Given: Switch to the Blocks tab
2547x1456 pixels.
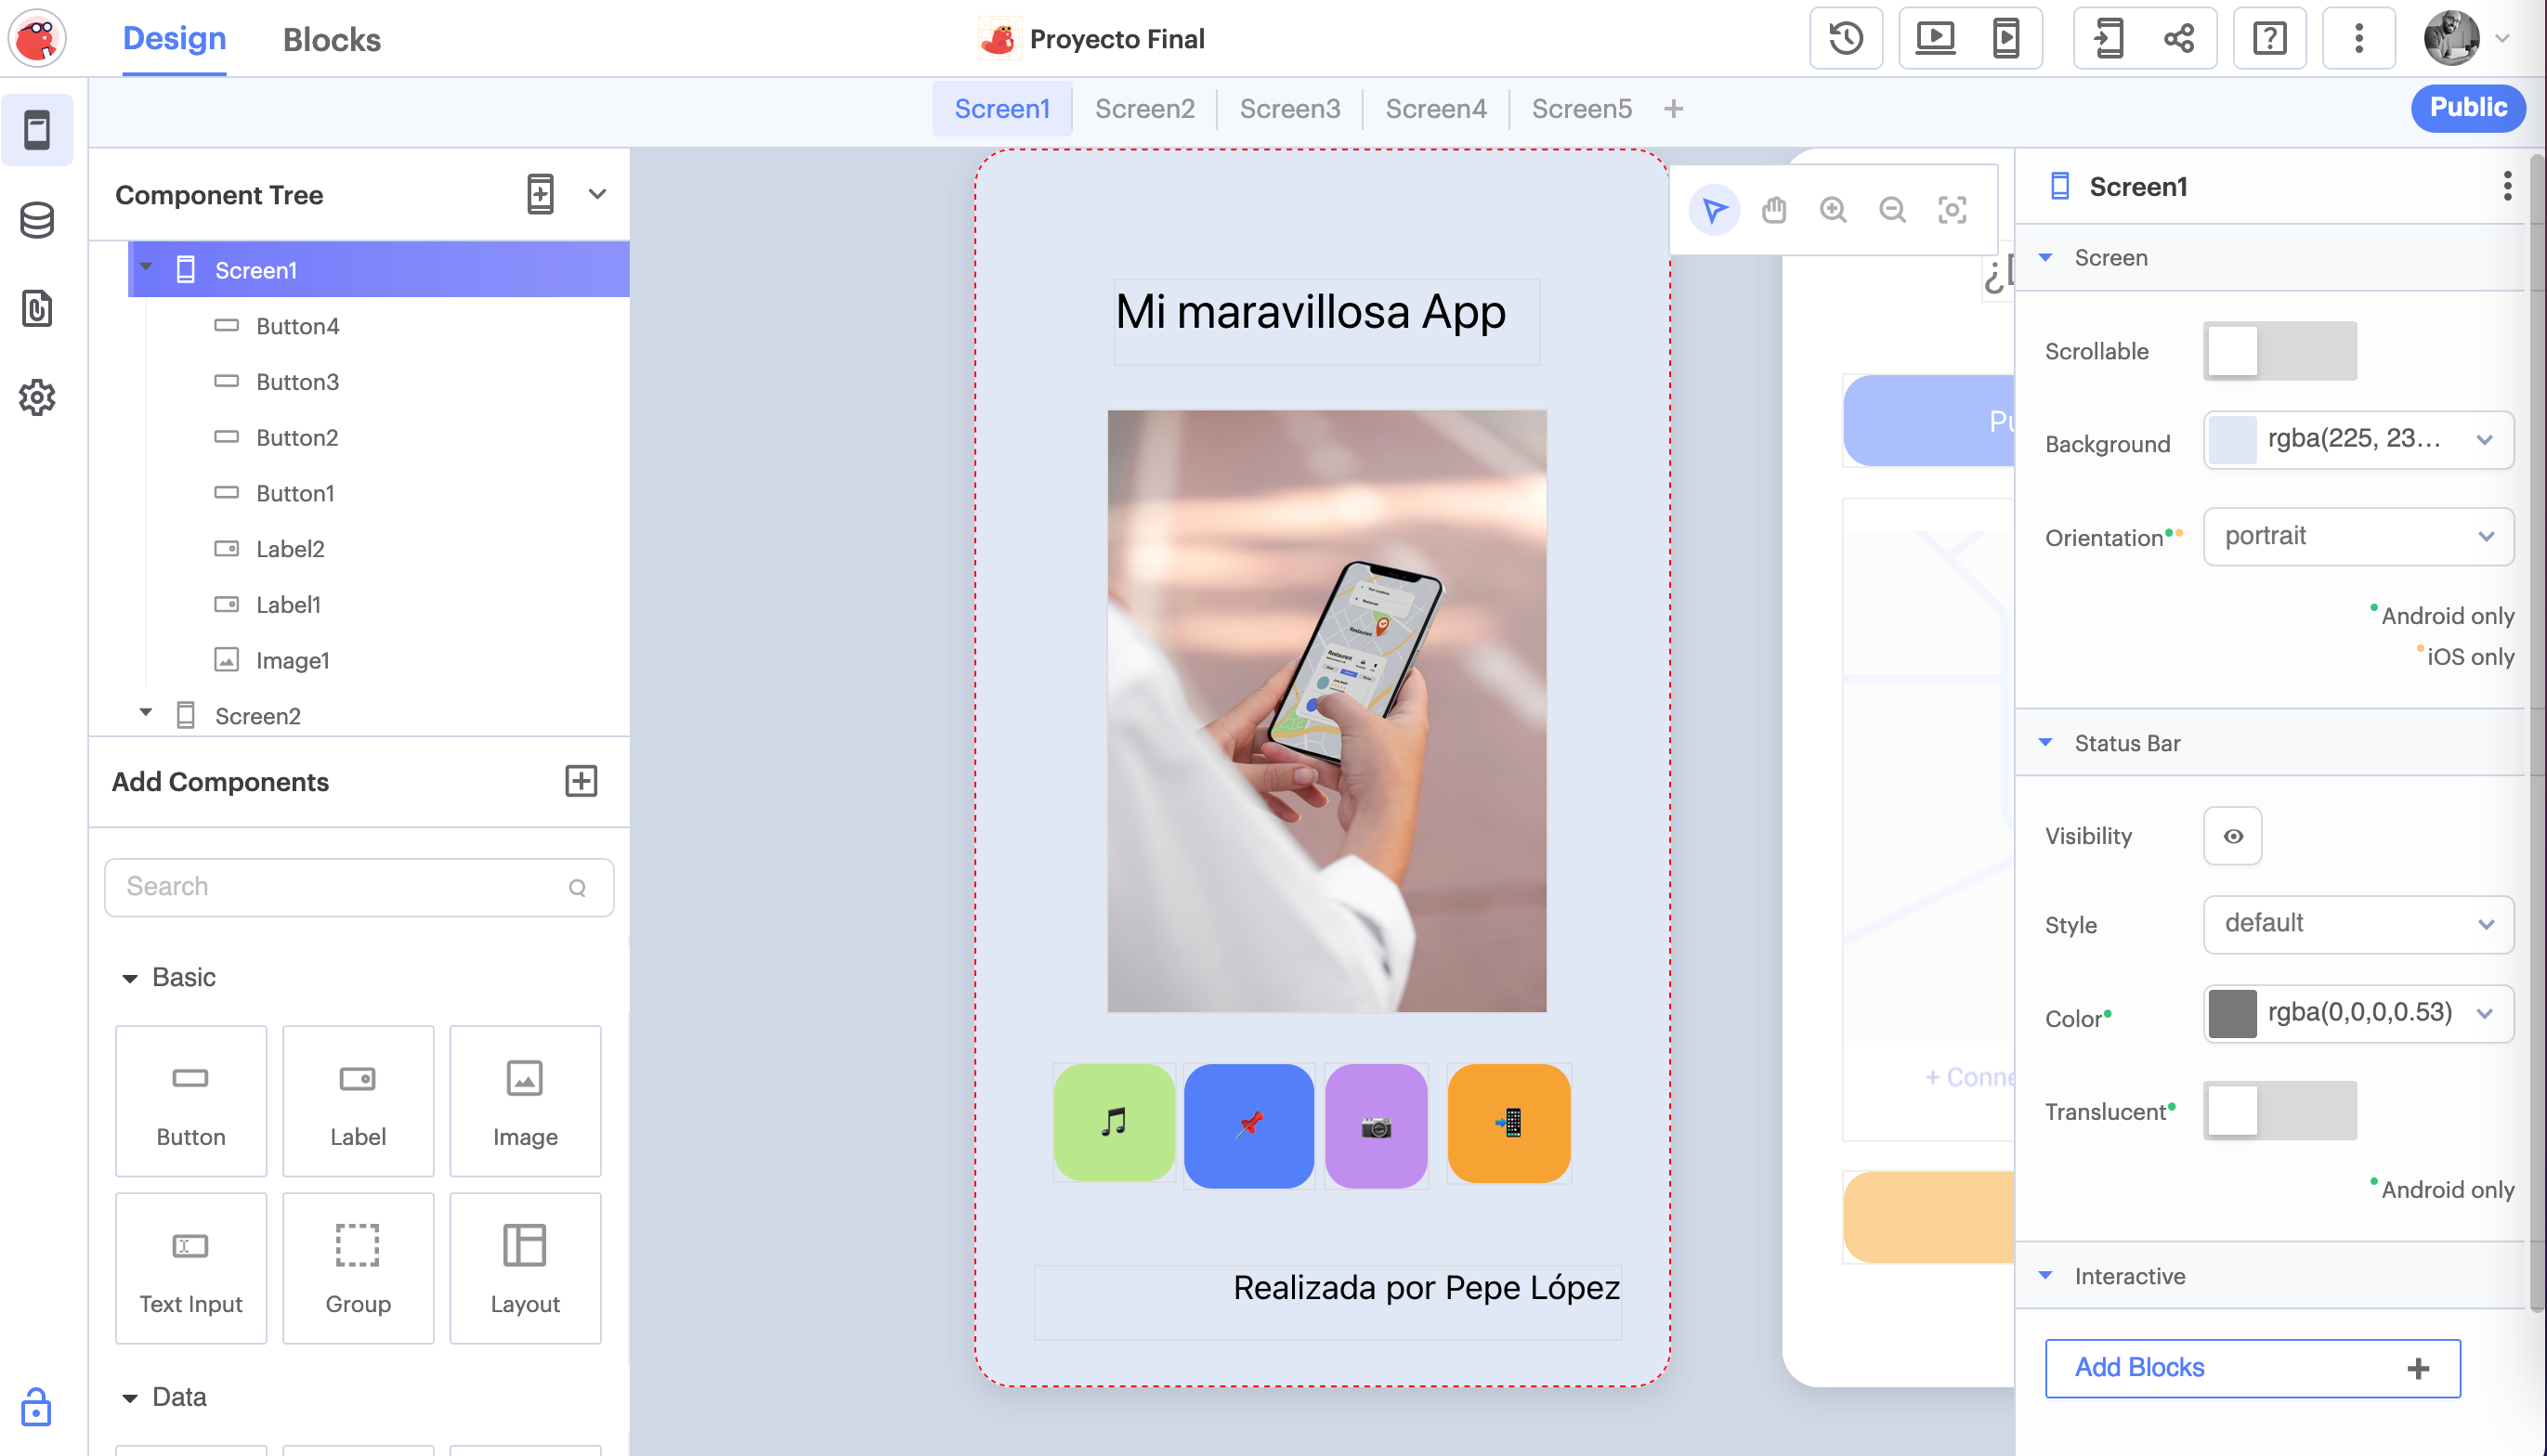Looking at the screenshot, I should 331,39.
